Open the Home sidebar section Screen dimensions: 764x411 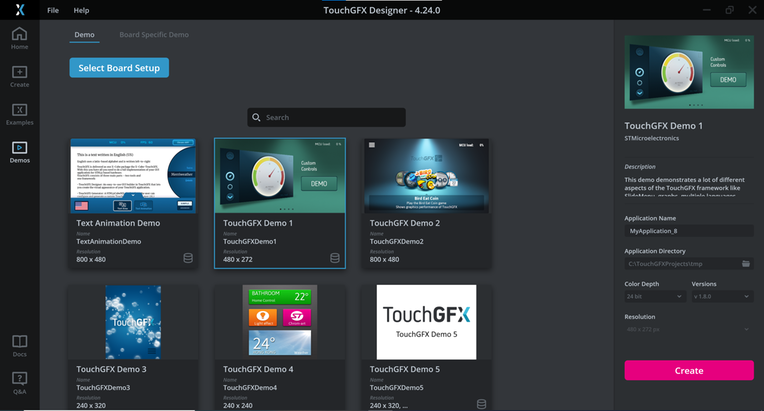tap(19, 38)
